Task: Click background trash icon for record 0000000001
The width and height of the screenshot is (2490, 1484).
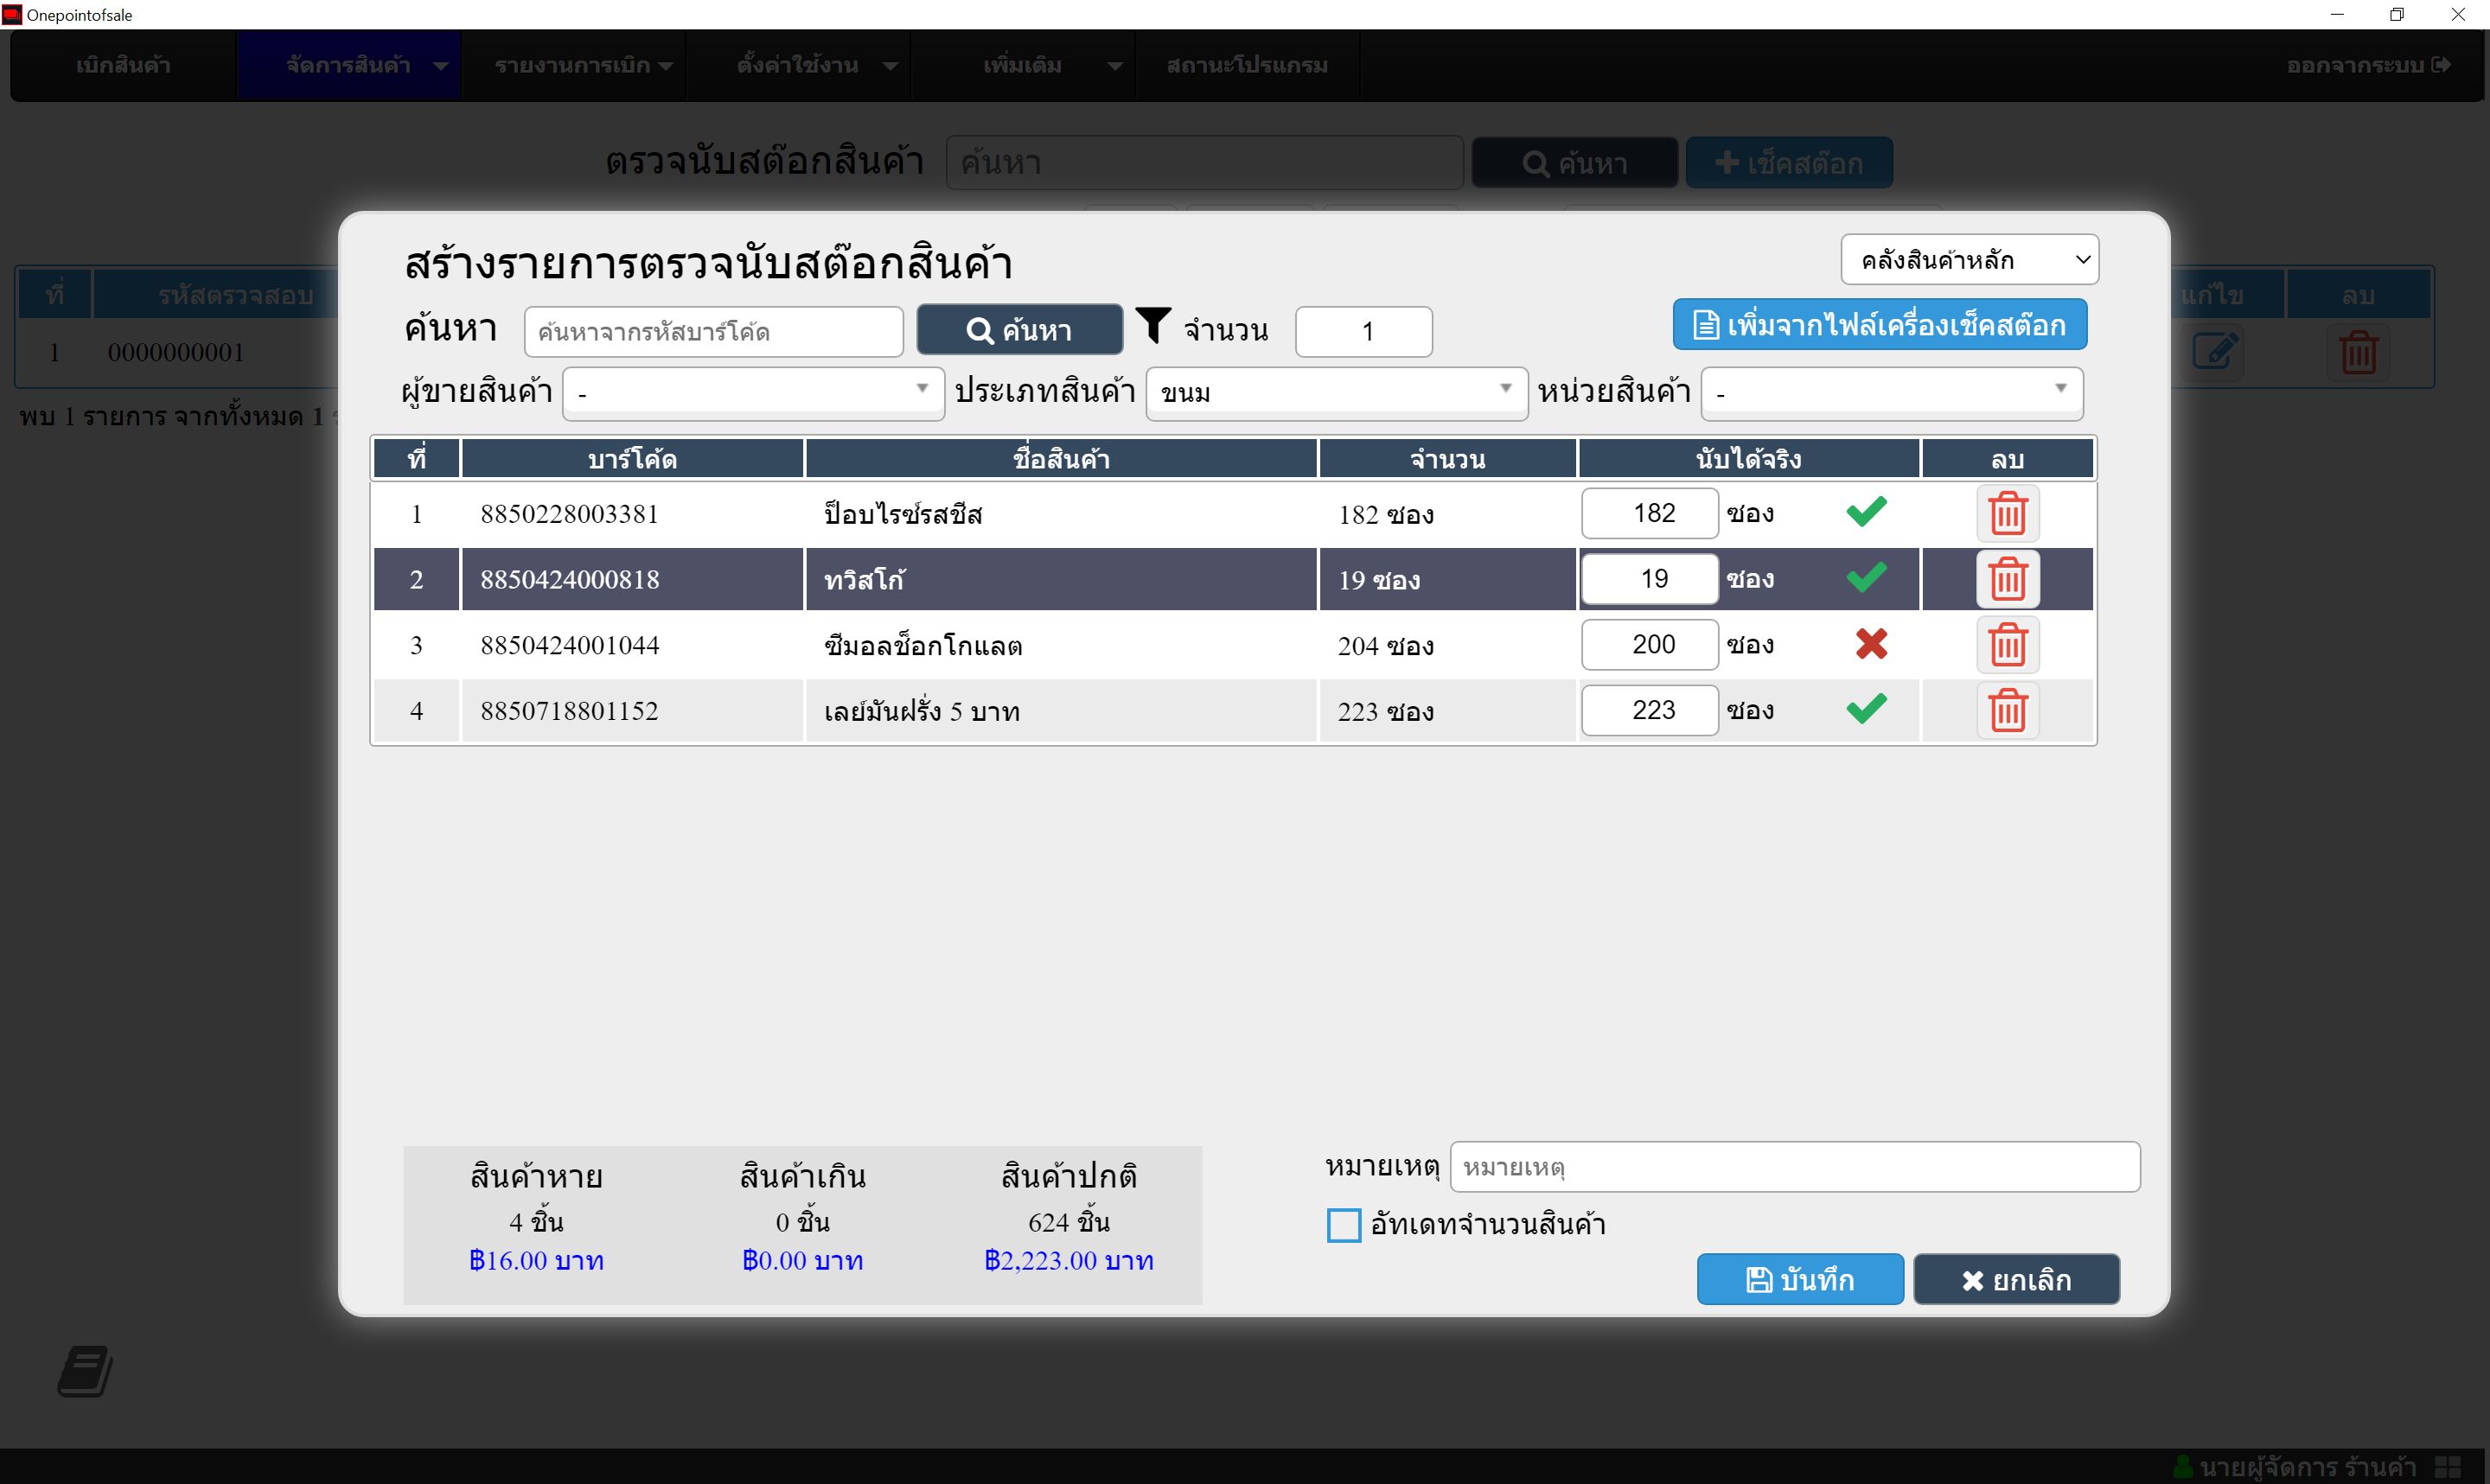Action: pos(2358,352)
